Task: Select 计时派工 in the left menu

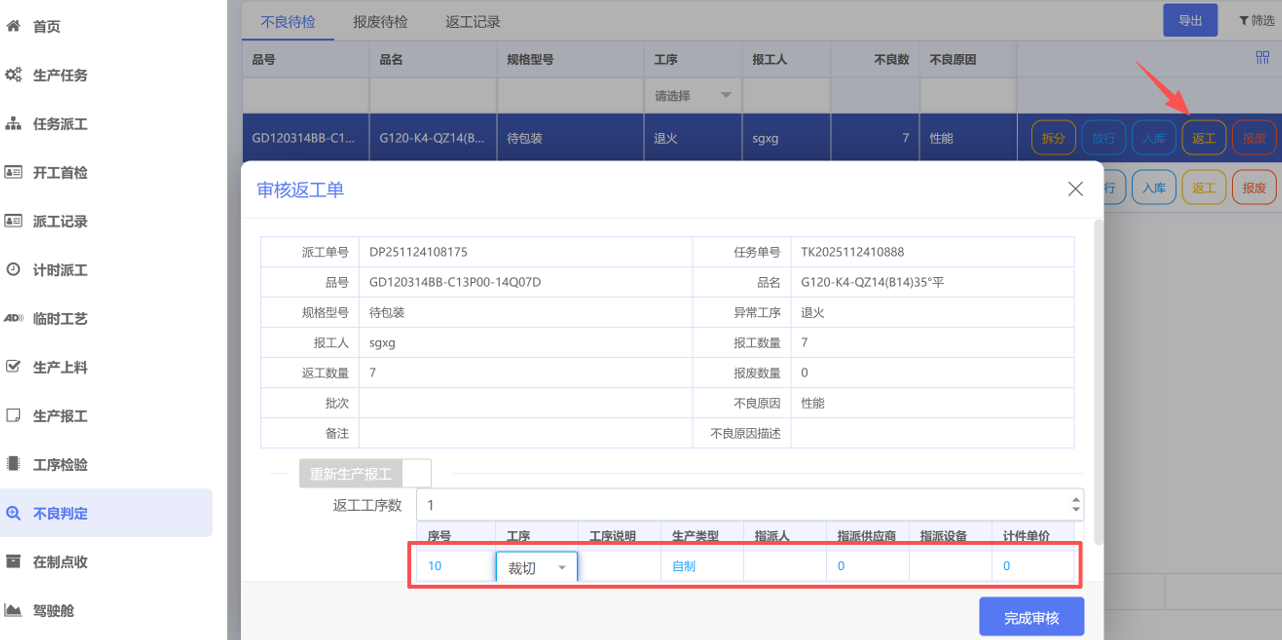Action: pyautogui.click(x=60, y=270)
